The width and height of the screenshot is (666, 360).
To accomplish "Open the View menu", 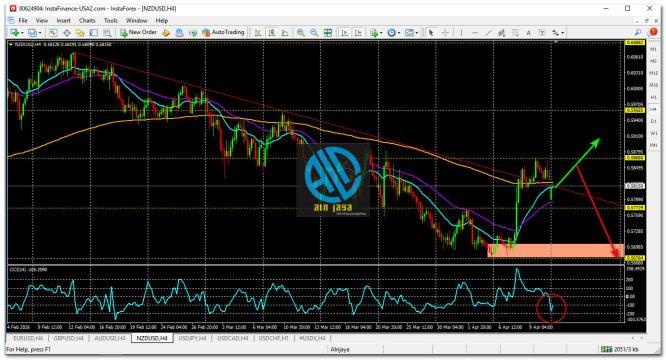I will tap(42, 20).
